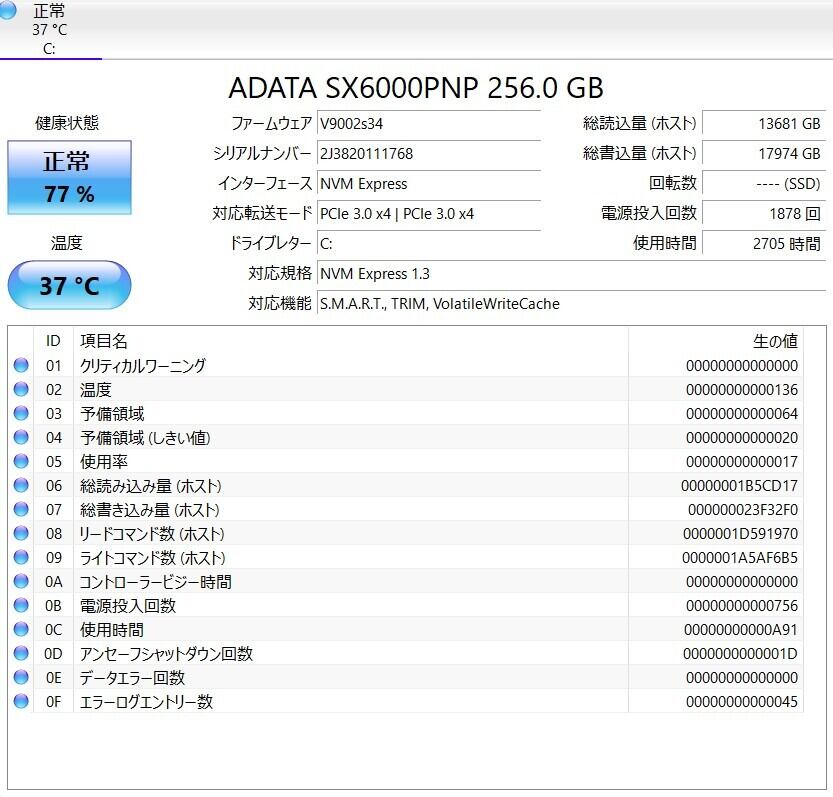Click the 対応機能 S.M.A.R.T., TRIM field
Image resolution: width=833 pixels, height=797 pixels.
570,304
